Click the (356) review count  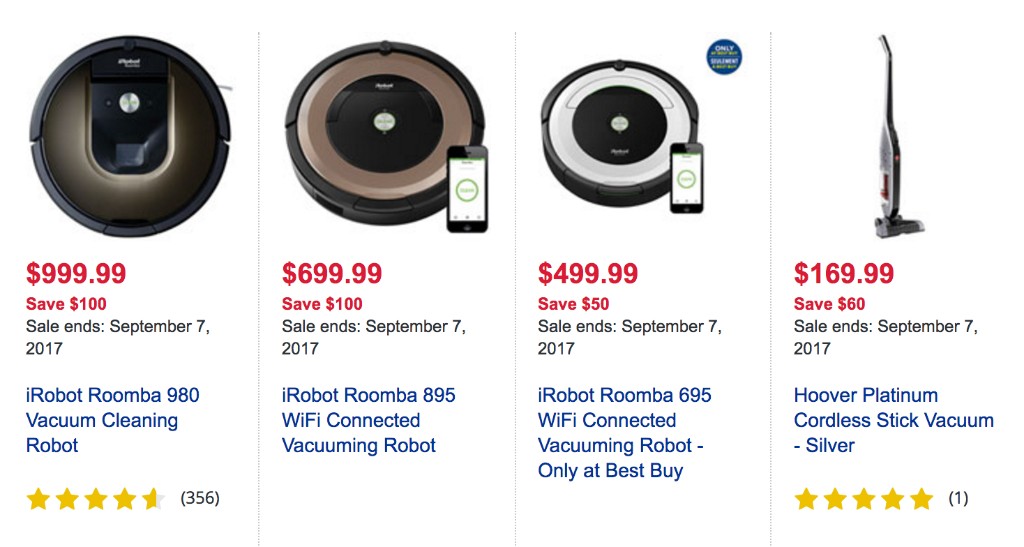(x=200, y=497)
